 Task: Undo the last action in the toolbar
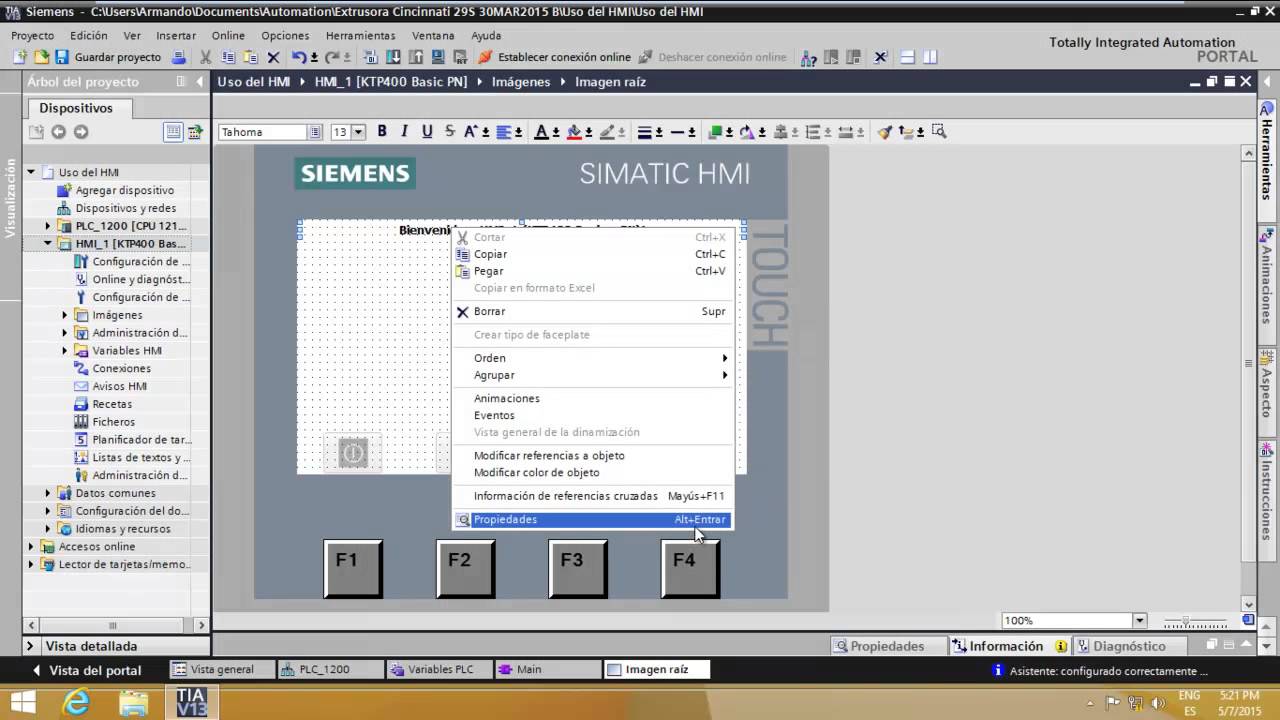299,57
